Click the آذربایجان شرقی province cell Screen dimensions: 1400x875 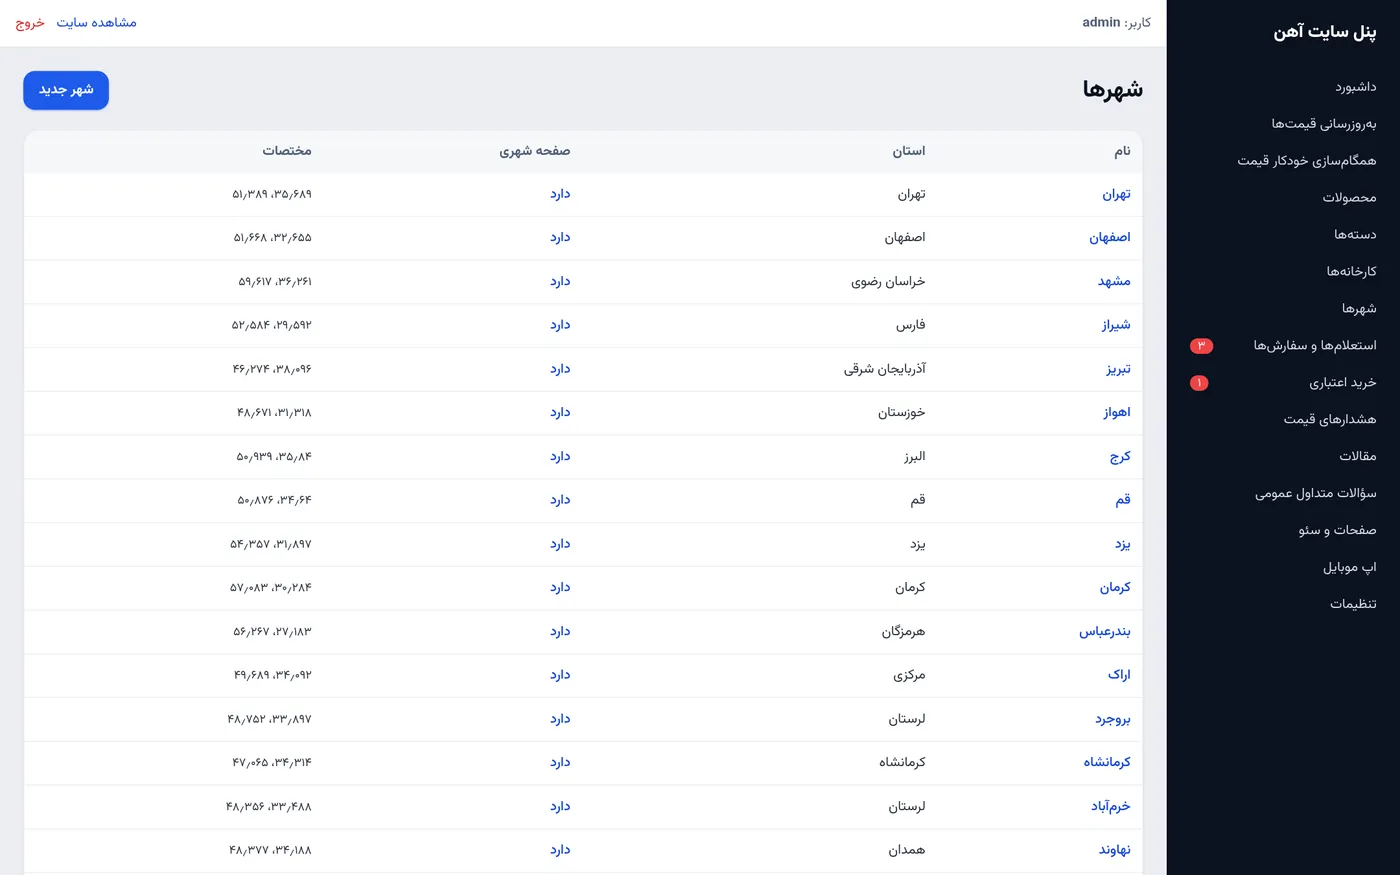click(885, 369)
